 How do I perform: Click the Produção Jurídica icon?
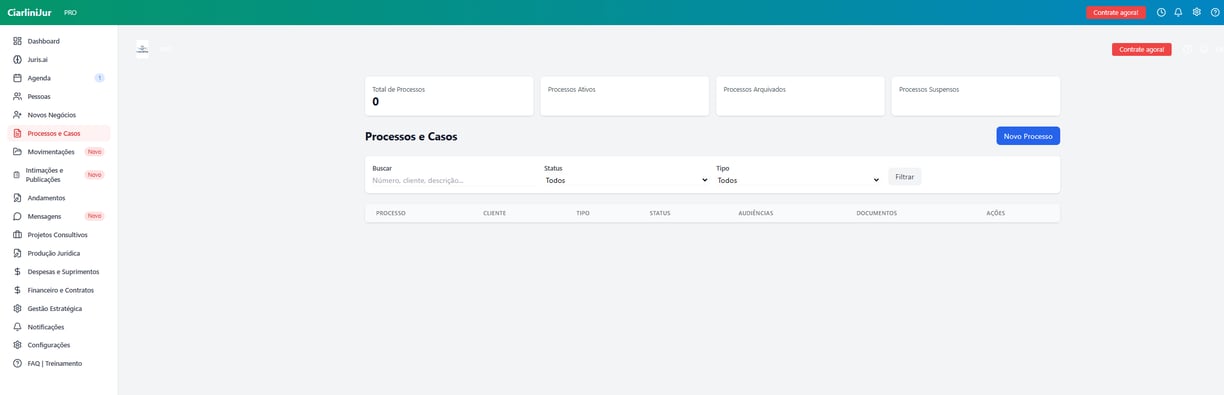[x=17, y=253]
